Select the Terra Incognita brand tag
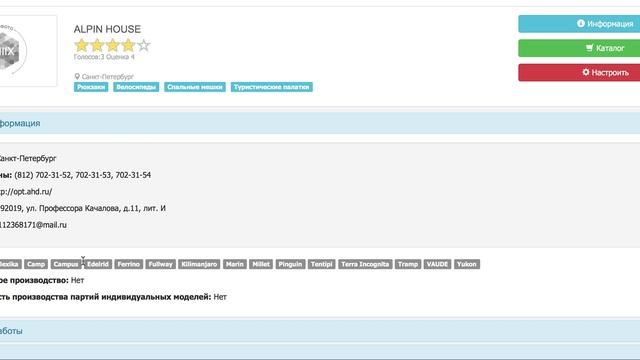This screenshot has width=640, height=360. (x=365, y=264)
